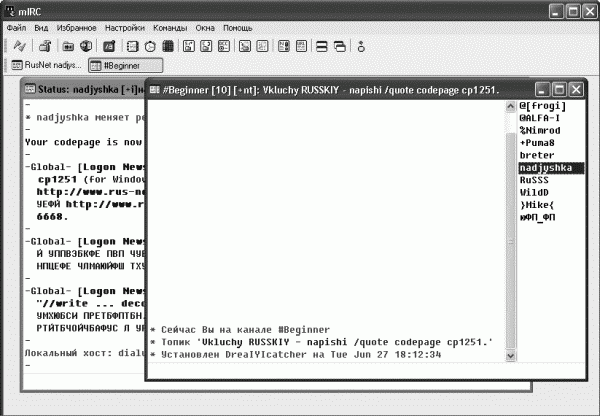This screenshot has height=416, width=600.
Task: Open the Received files toolbar icon
Action: (x=245, y=46)
